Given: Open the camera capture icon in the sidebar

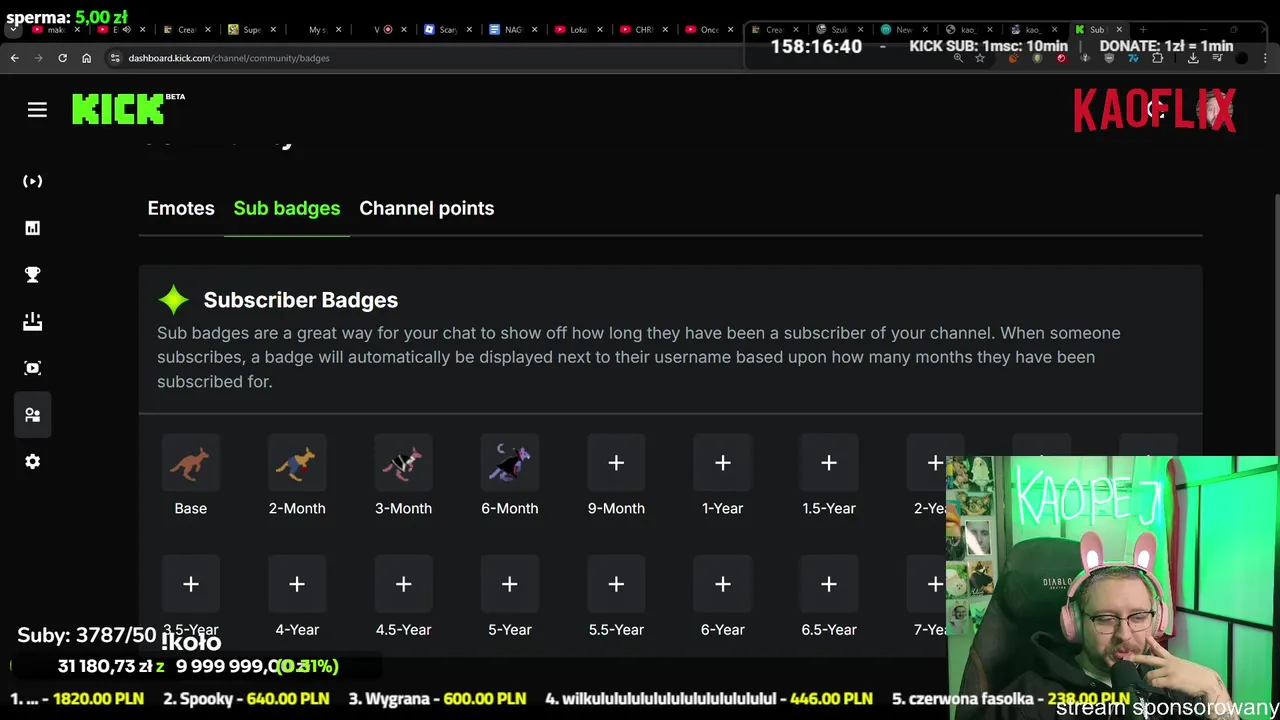Looking at the screenshot, I should coord(33,368).
